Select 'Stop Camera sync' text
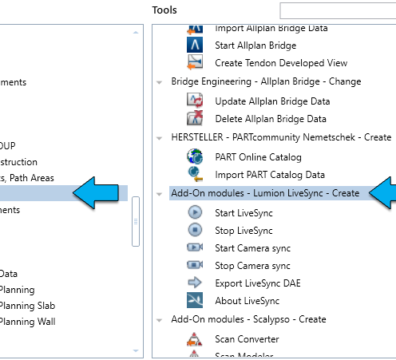This screenshot has height=360, width=396. 253,266
